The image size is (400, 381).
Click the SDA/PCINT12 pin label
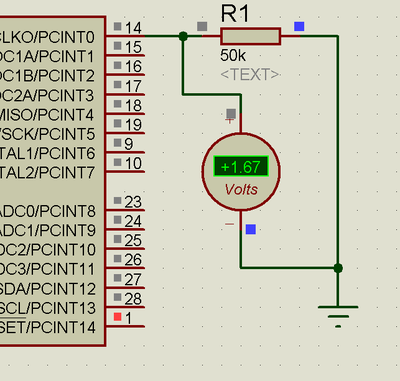coord(47,289)
